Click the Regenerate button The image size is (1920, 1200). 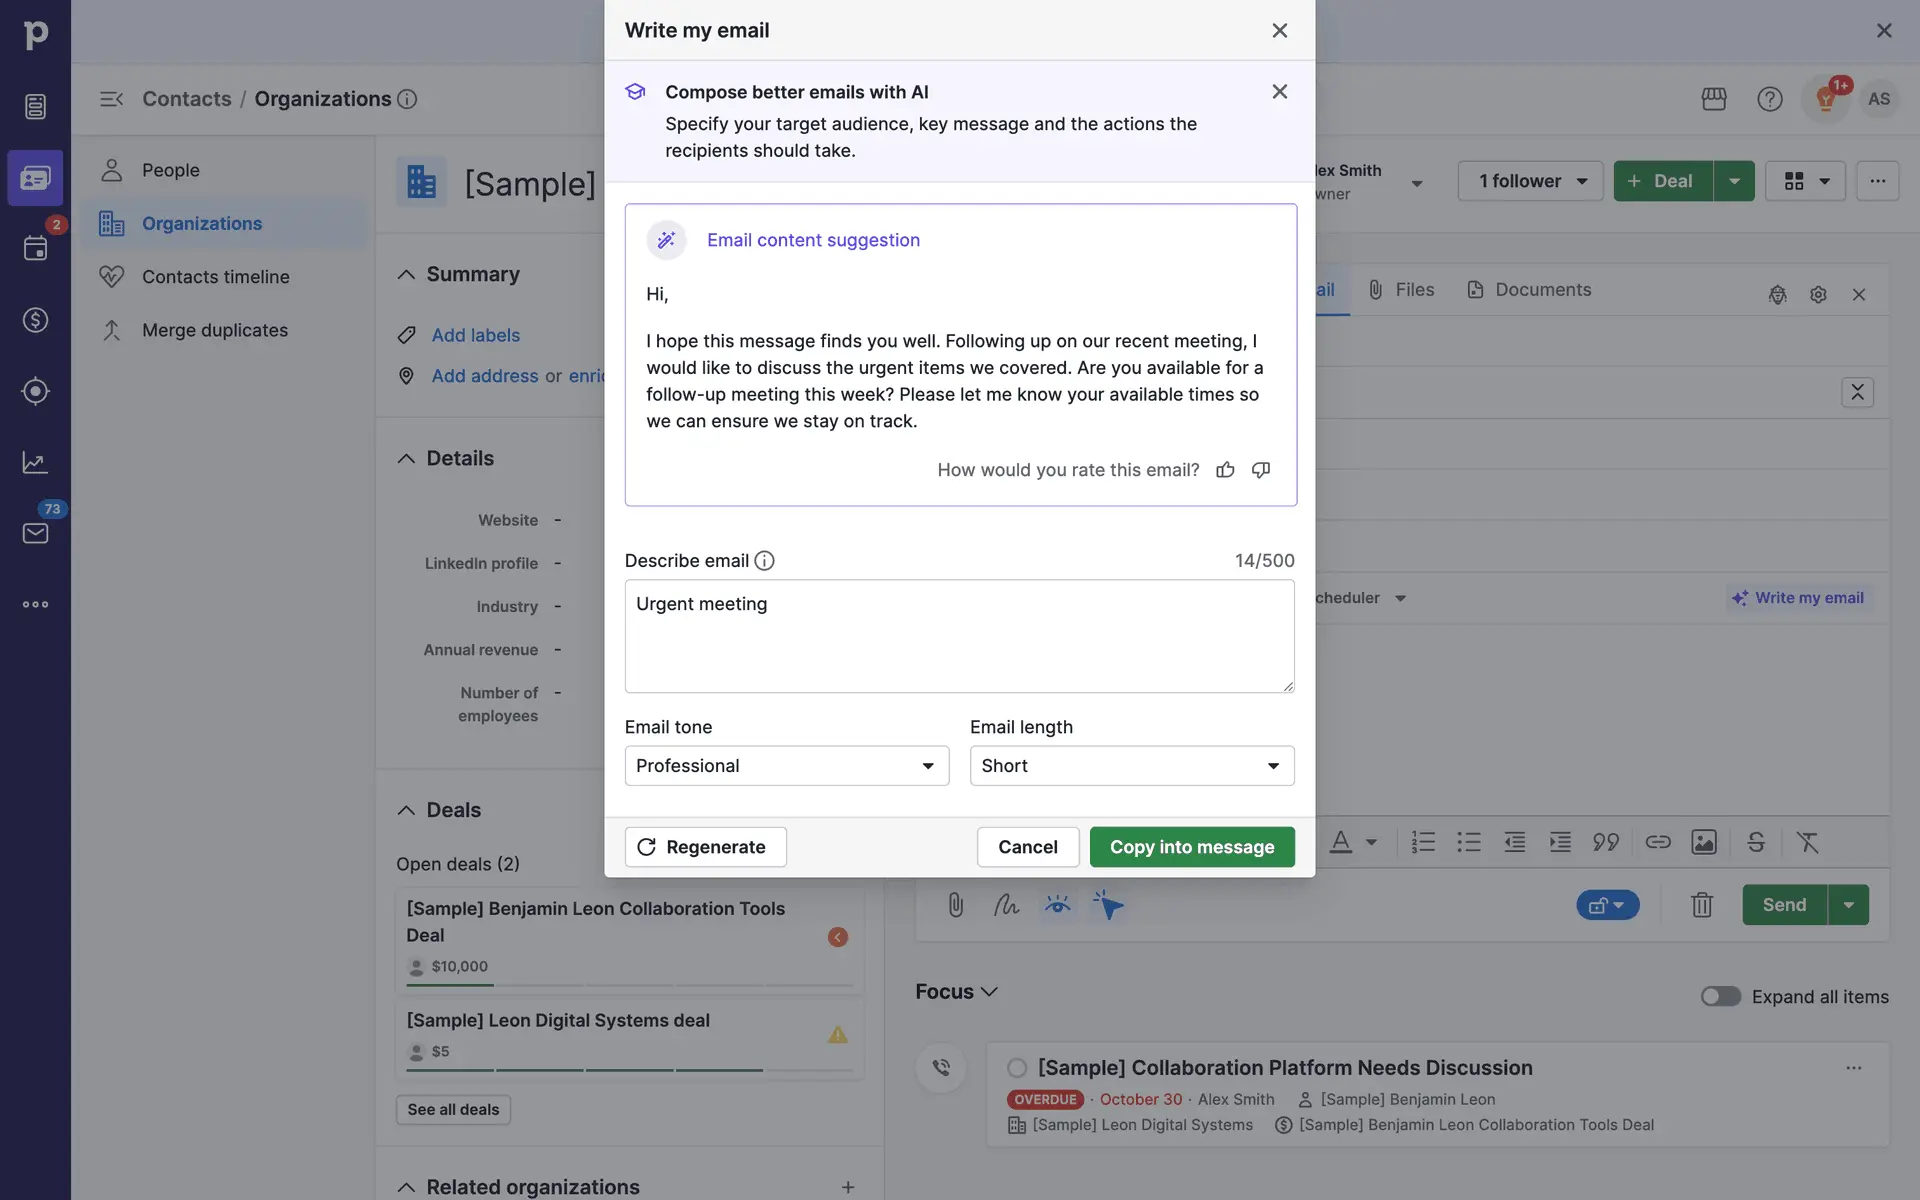click(x=705, y=847)
